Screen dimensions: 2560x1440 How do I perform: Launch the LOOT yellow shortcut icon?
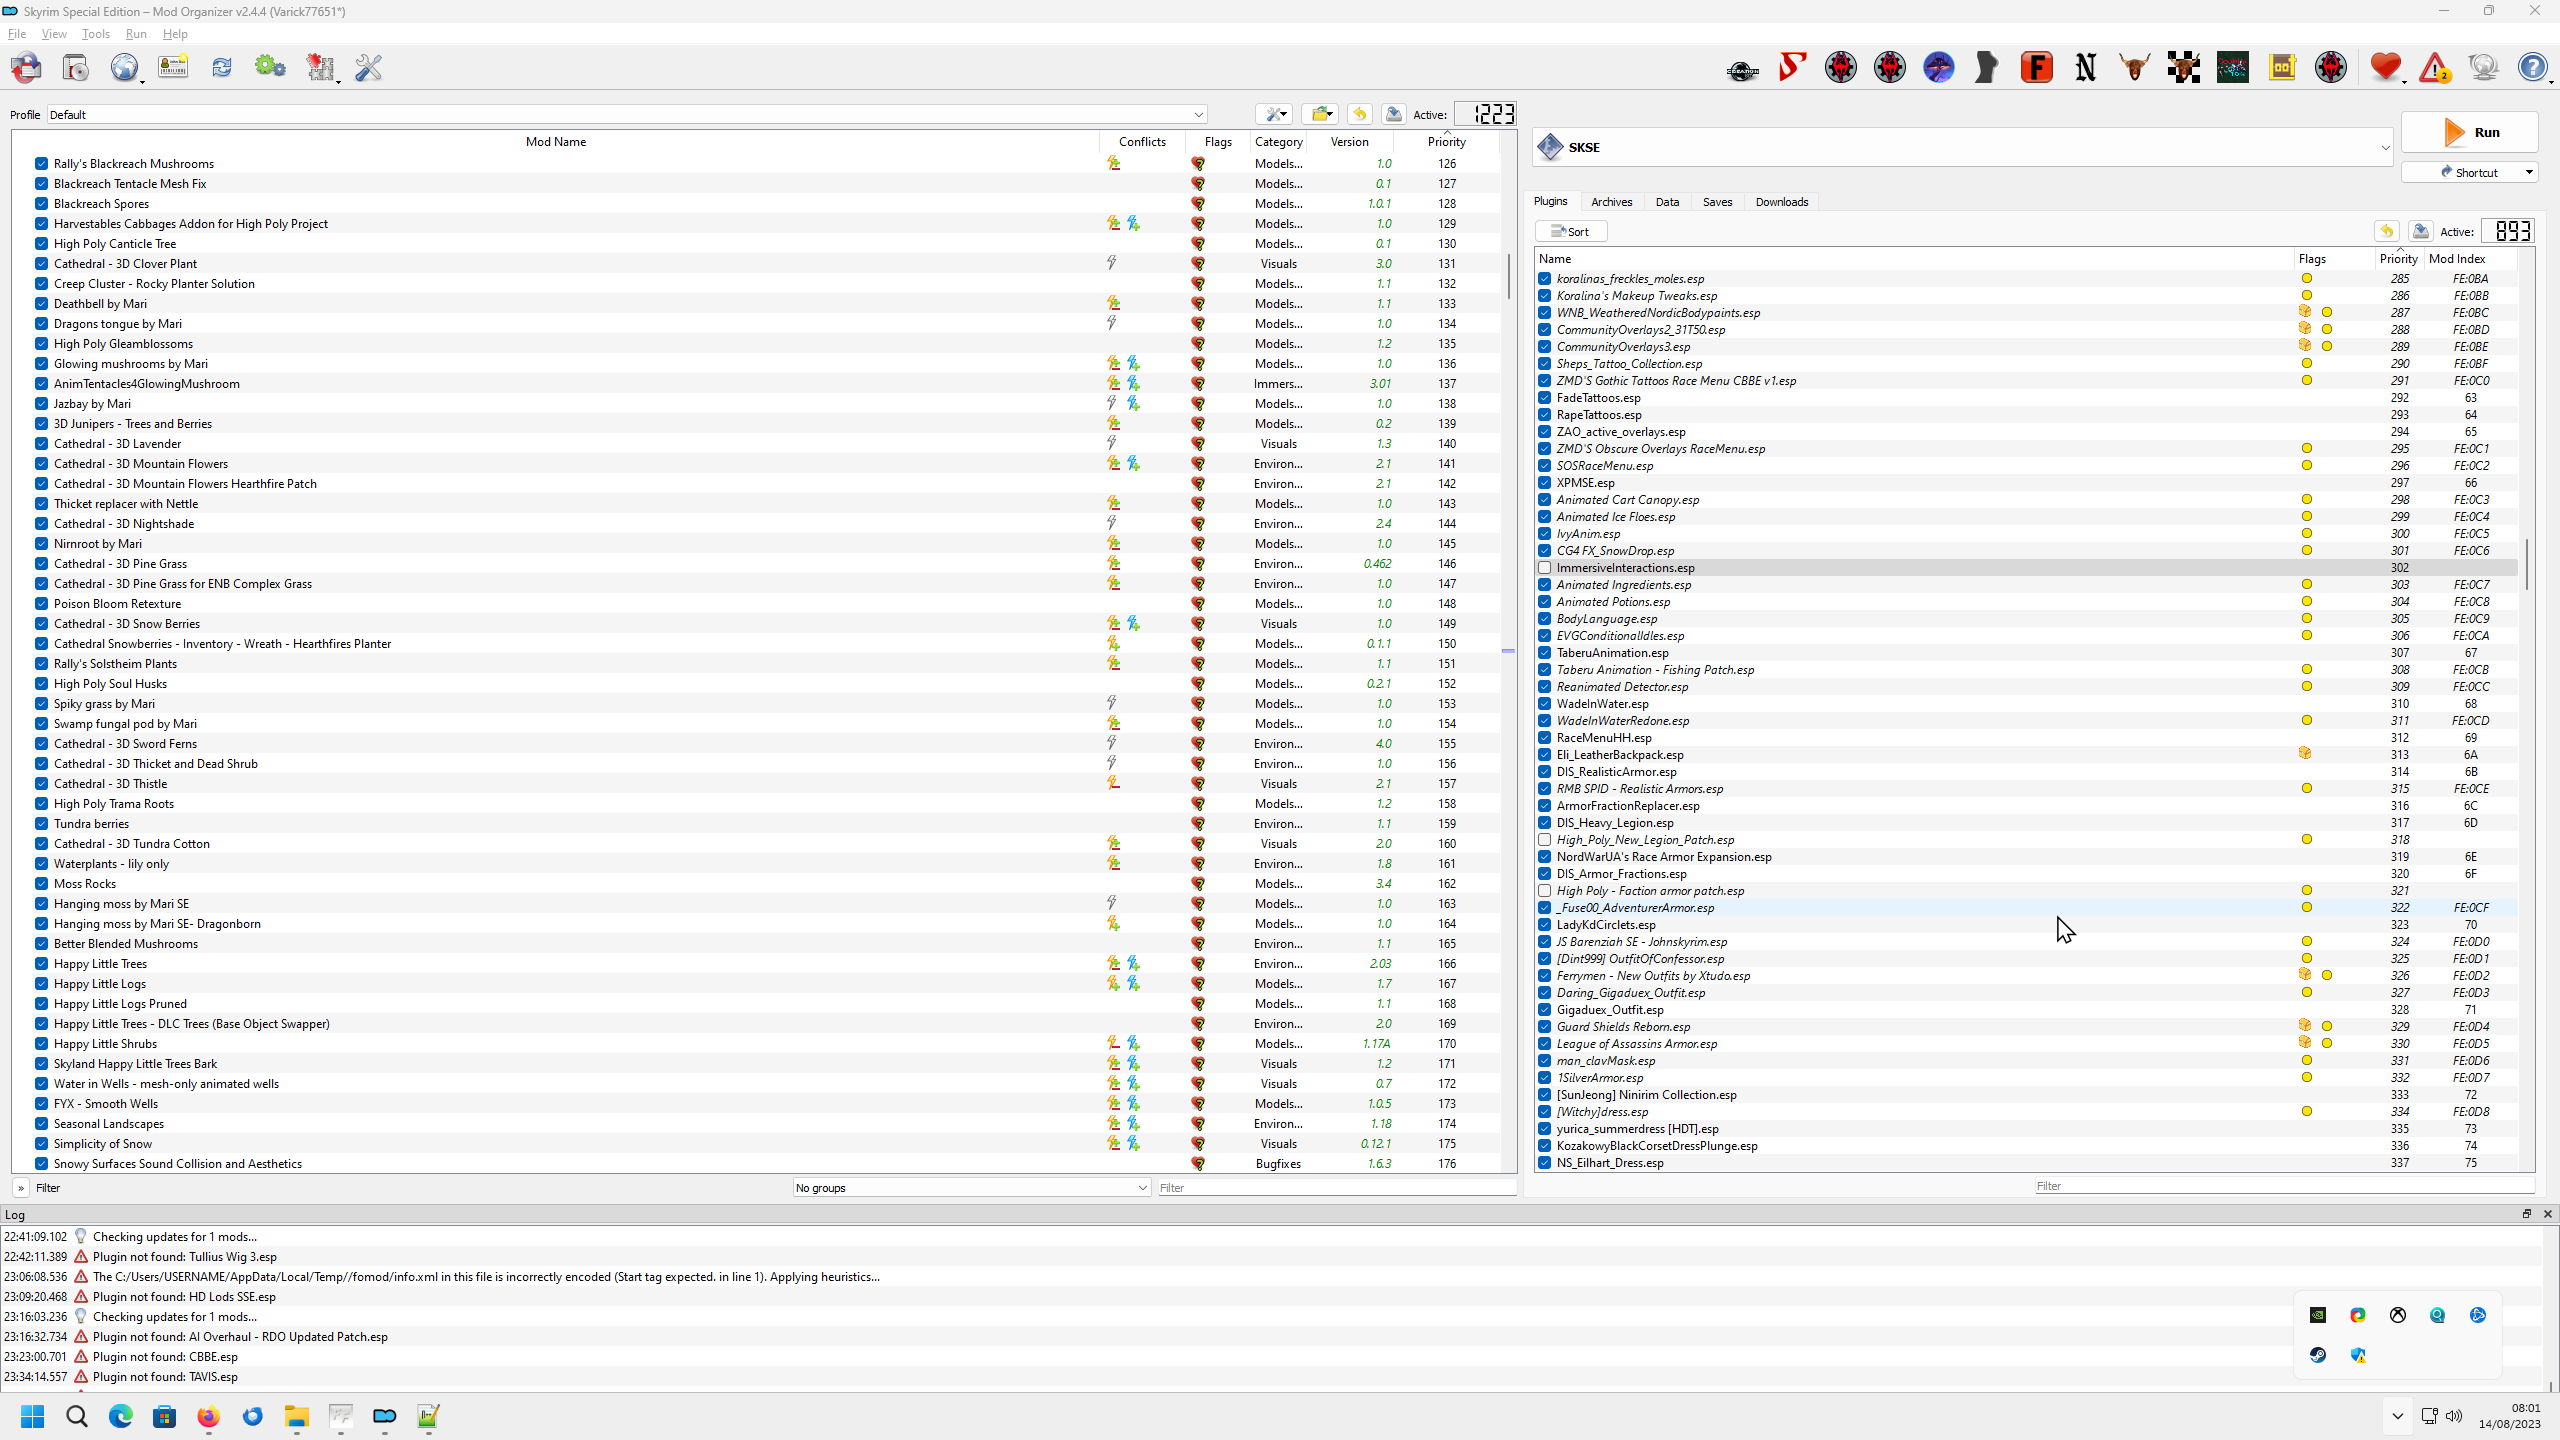2282,68
